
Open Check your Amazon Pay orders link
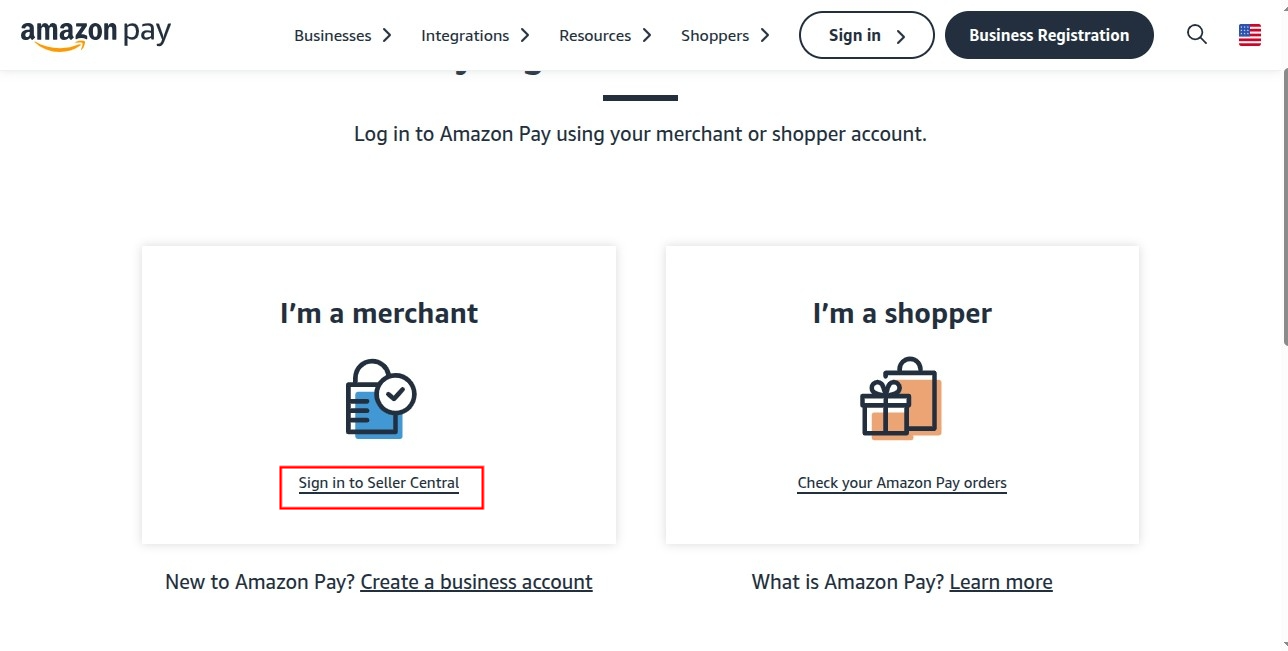902,483
